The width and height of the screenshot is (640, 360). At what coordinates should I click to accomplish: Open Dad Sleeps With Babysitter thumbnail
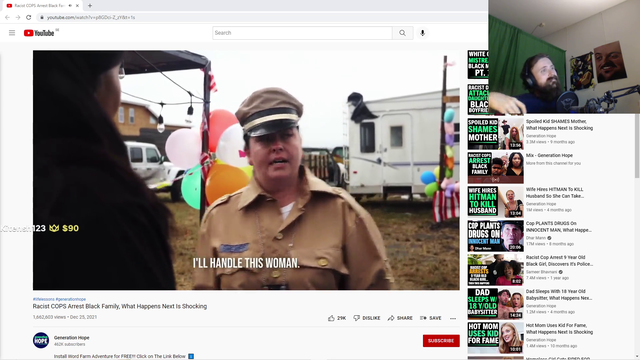pos(496,304)
